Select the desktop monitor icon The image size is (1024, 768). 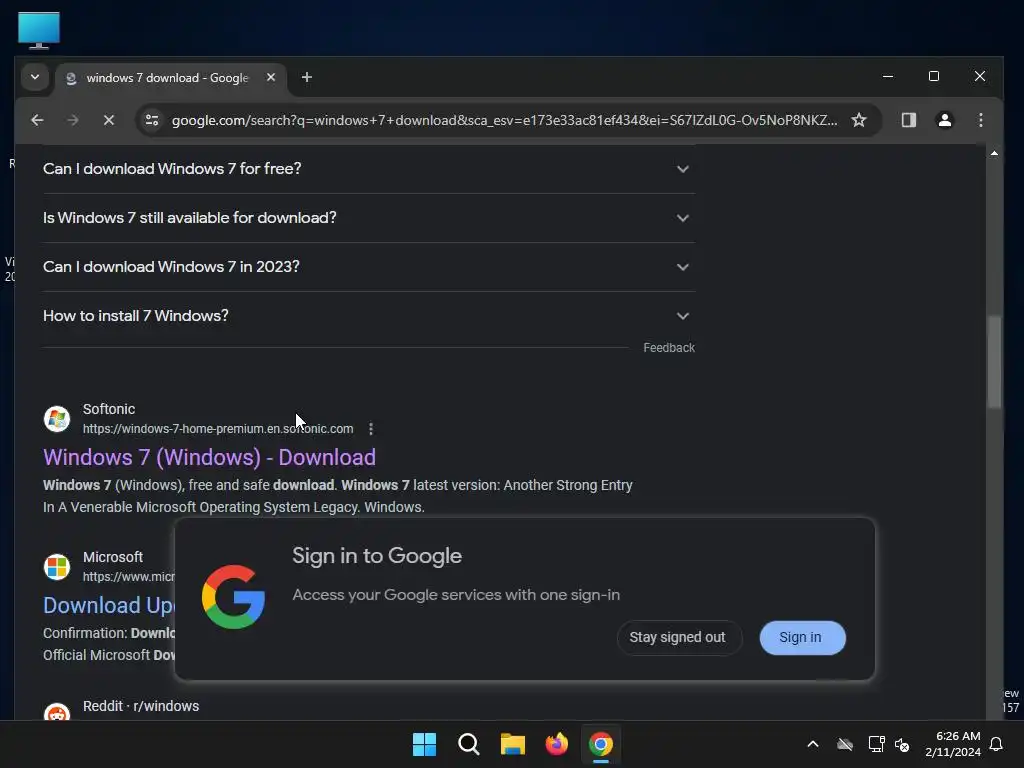[x=39, y=31]
